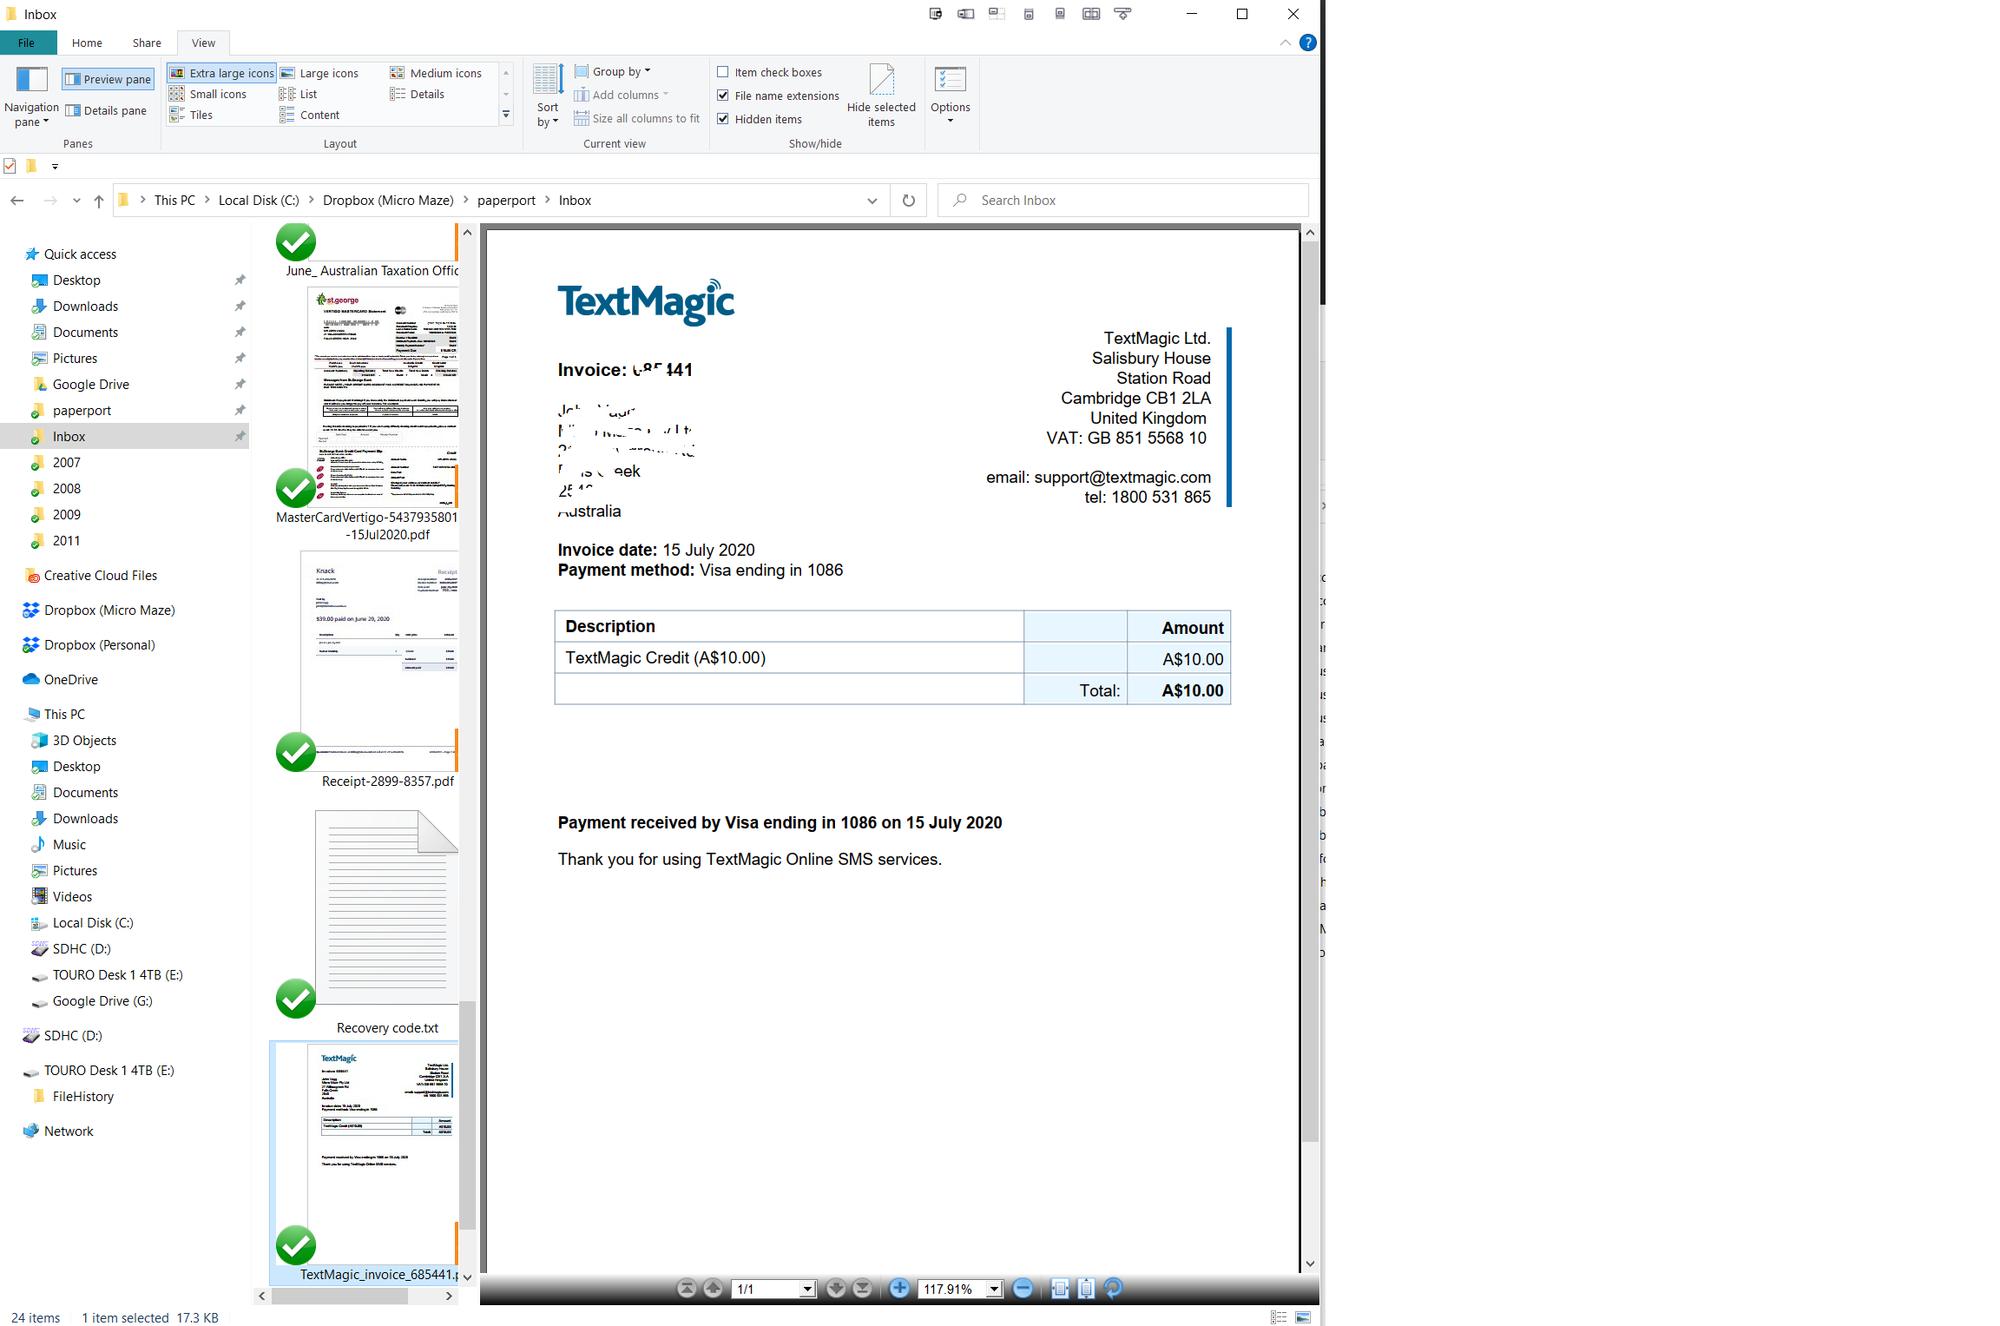This screenshot has height=1326, width=2000.
Task: Toggle the Details pane on
Action: click(106, 110)
